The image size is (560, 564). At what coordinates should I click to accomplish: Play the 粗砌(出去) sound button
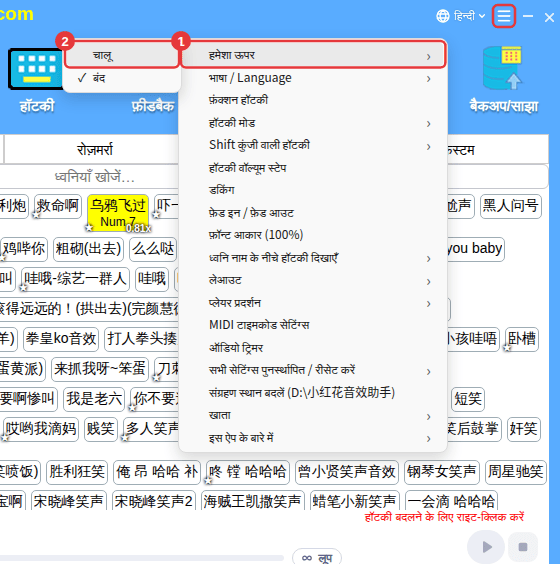[x=88, y=249]
